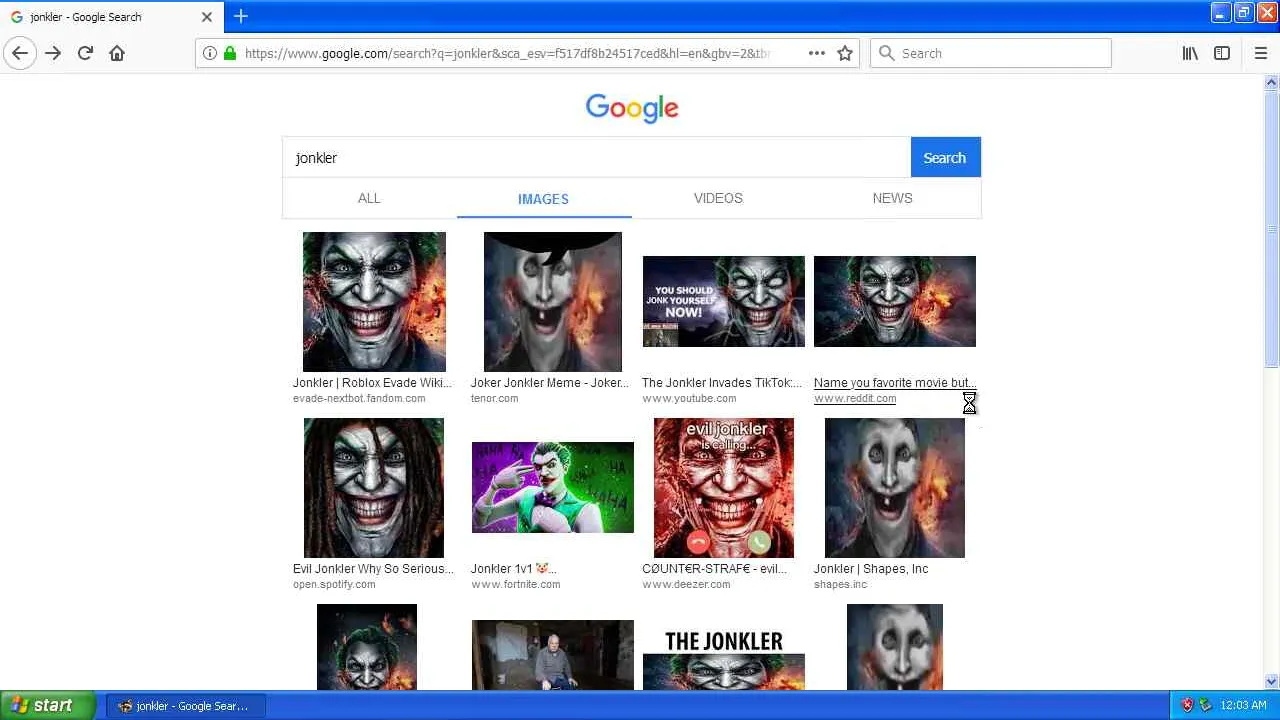The image size is (1280, 720).
Task: Click the scrollbar down arrow
Action: pyautogui.click(x=1271, y=682)
